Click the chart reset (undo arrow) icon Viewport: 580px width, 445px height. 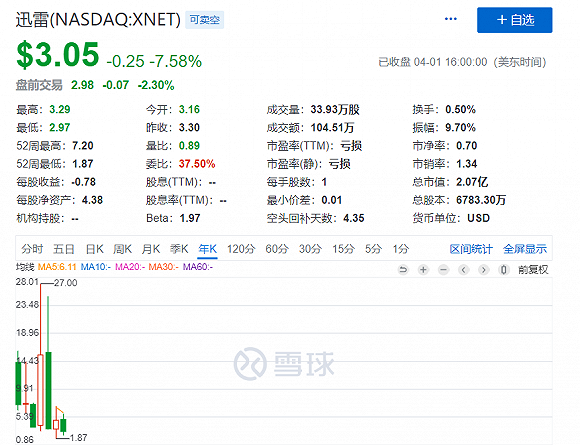tap(403, 270)
